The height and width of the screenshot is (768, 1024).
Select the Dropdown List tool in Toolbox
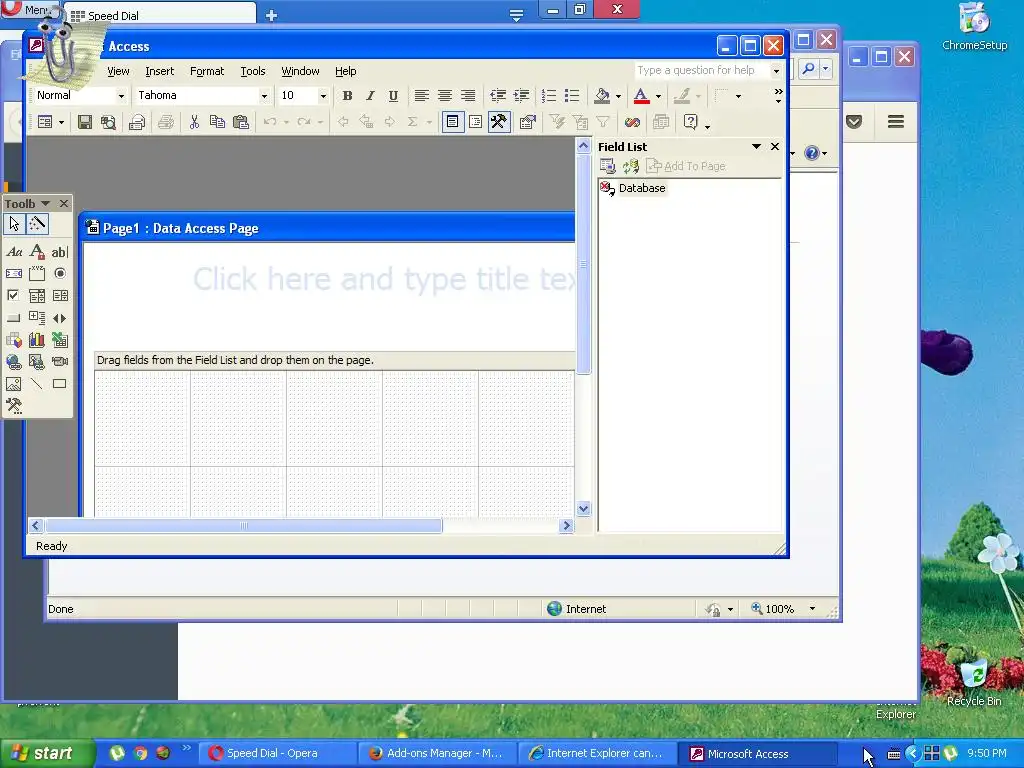[x=37, y=295]
